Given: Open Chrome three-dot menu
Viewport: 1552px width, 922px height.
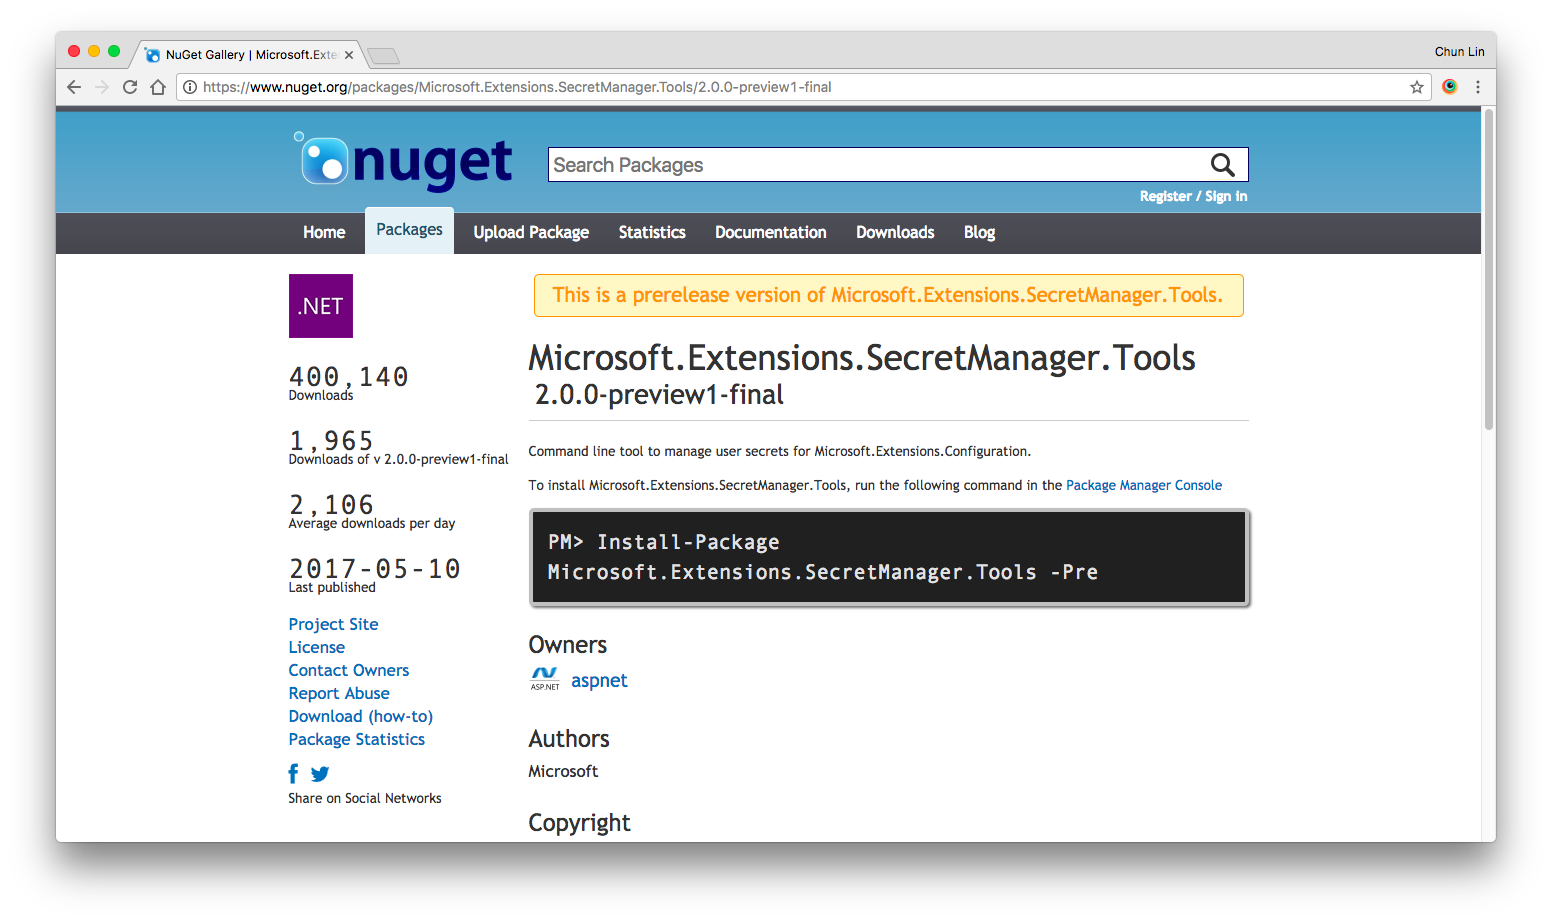Looking at the screenshot, I should pyautogui.click(x=1478, y=87).
